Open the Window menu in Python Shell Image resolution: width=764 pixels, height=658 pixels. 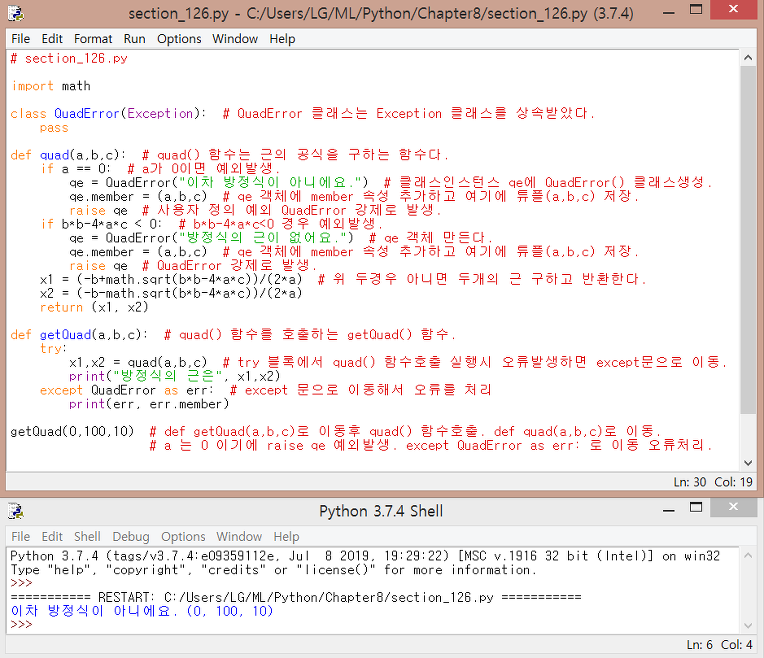(239, 537)
